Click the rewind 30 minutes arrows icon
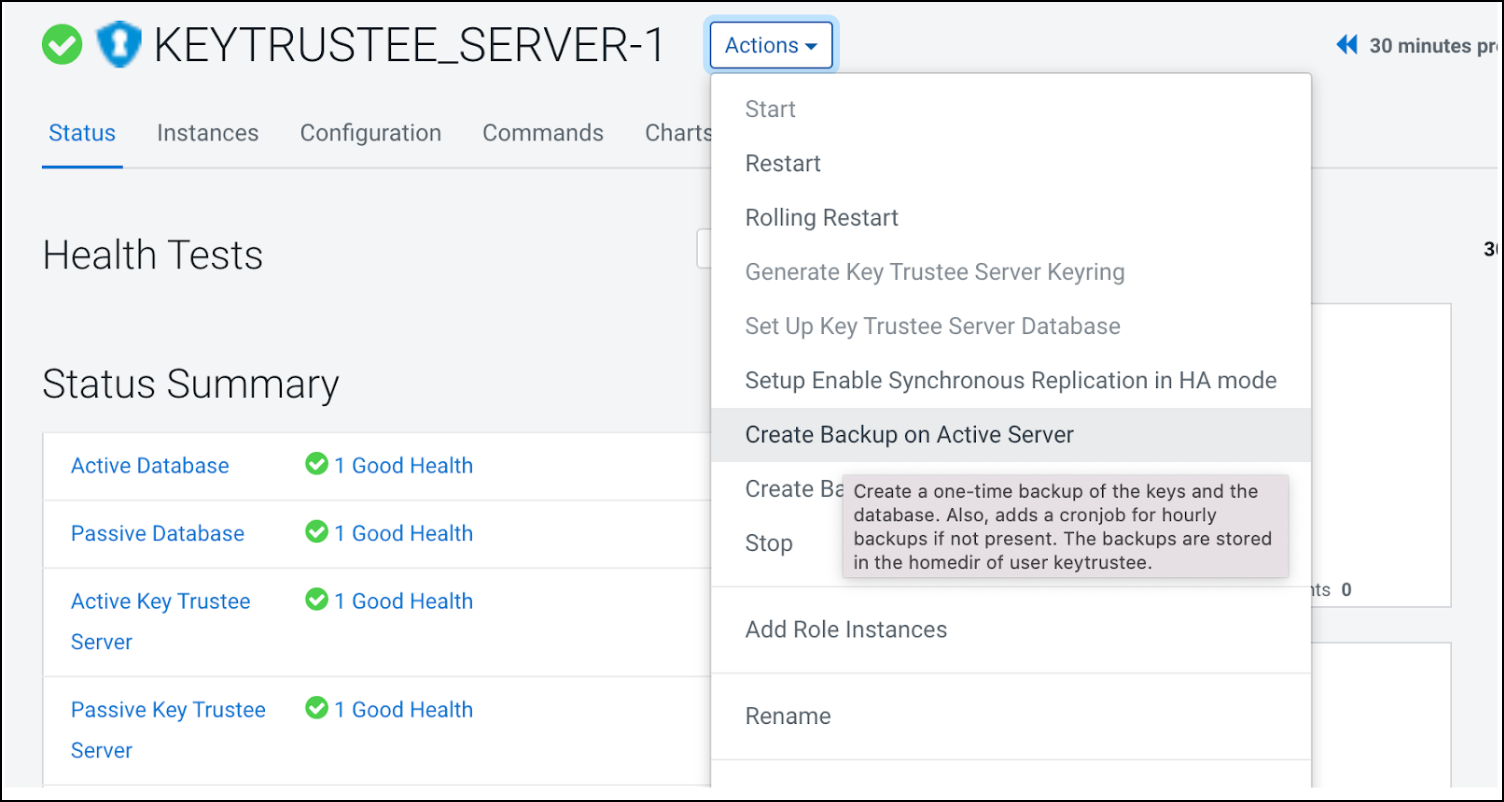 point(1347,46)
